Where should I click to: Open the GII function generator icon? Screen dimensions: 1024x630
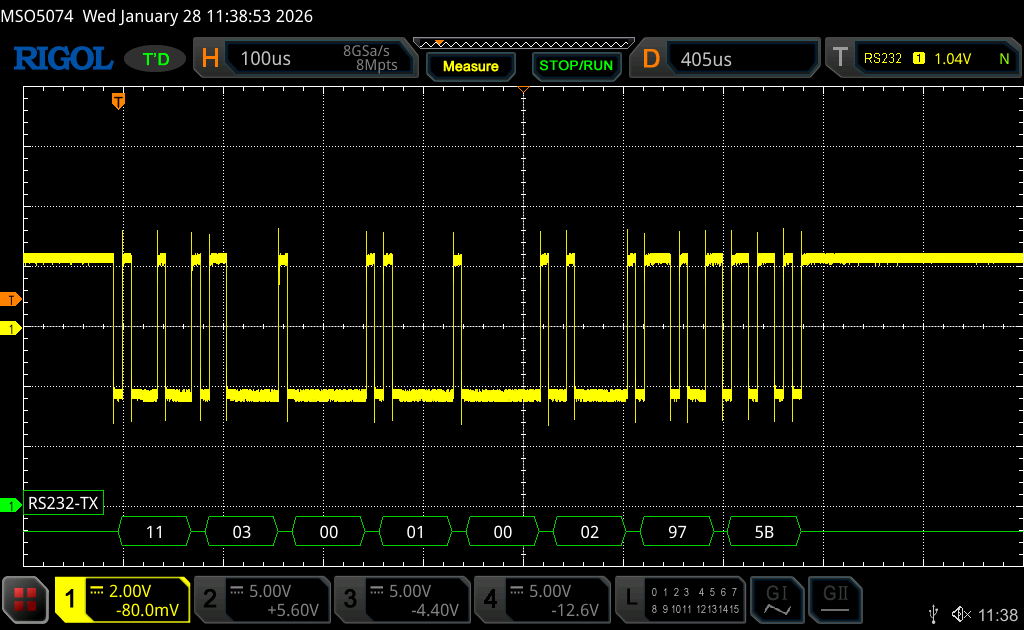point(834,600)
